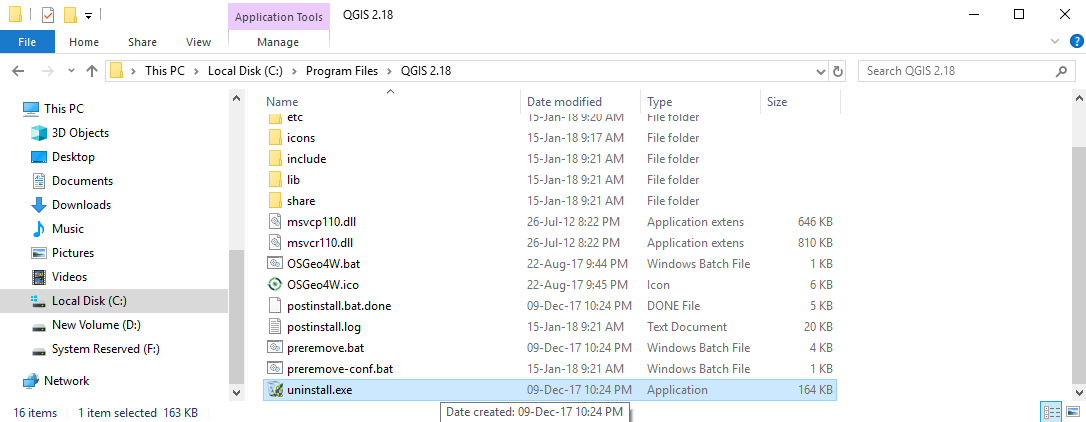1086x422 pixels.
Task: Click the etc folder name
Action: [x=295, y=117]
